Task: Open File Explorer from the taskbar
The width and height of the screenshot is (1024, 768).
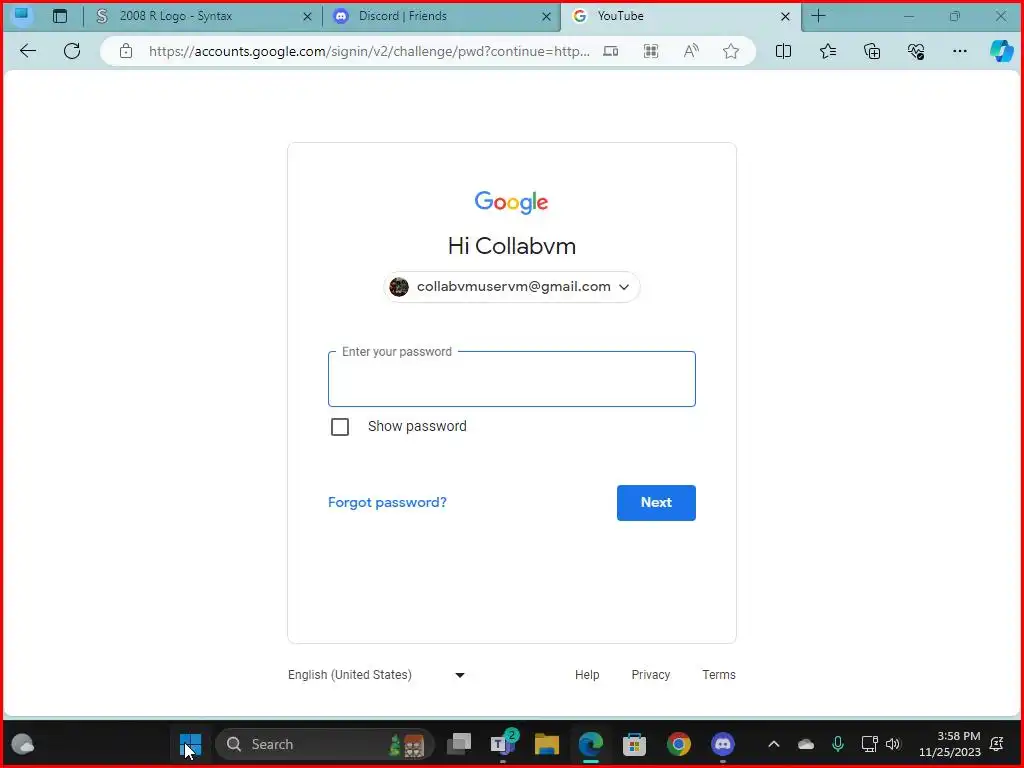Action: (547, 744)
